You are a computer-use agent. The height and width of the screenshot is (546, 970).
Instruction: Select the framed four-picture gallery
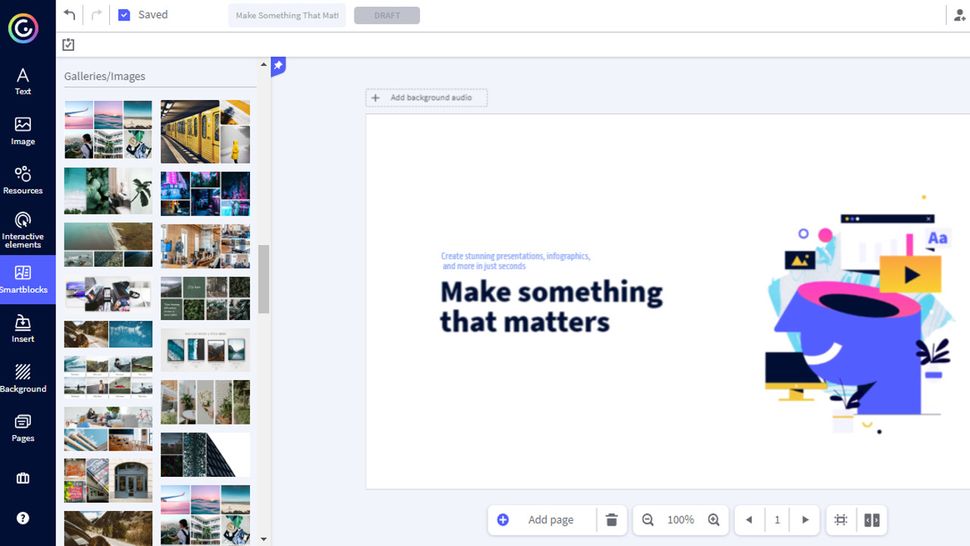click(205, 350)
